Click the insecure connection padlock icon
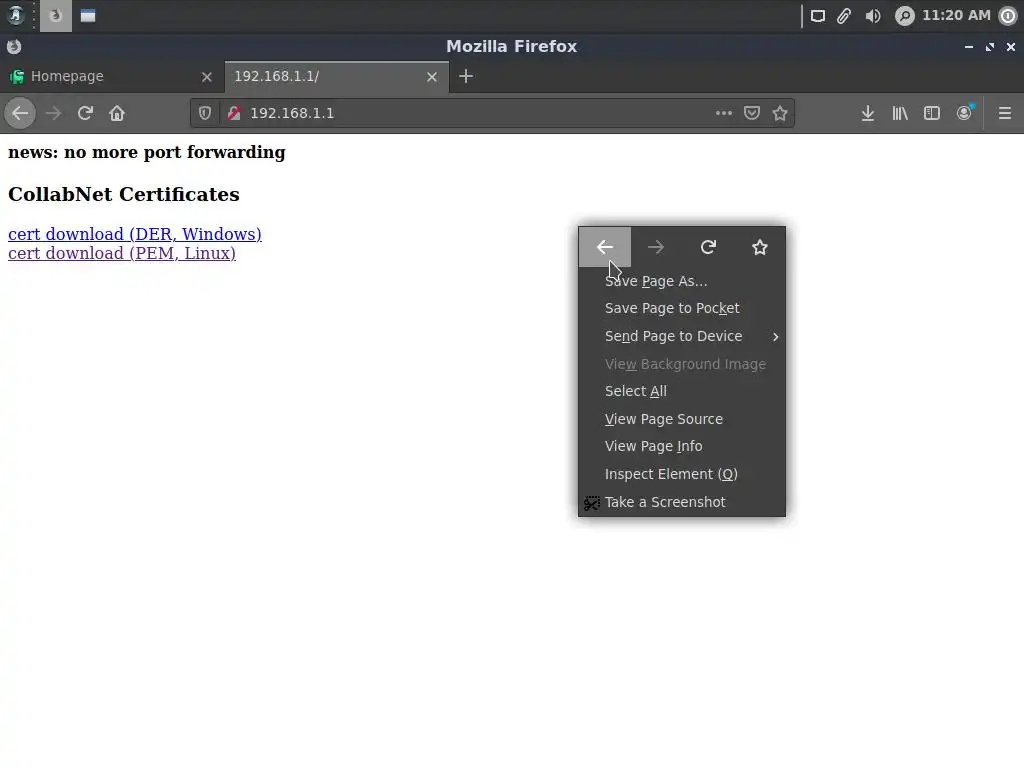The height and width of the screenshot is (768, 1024). tap(234, 113)
